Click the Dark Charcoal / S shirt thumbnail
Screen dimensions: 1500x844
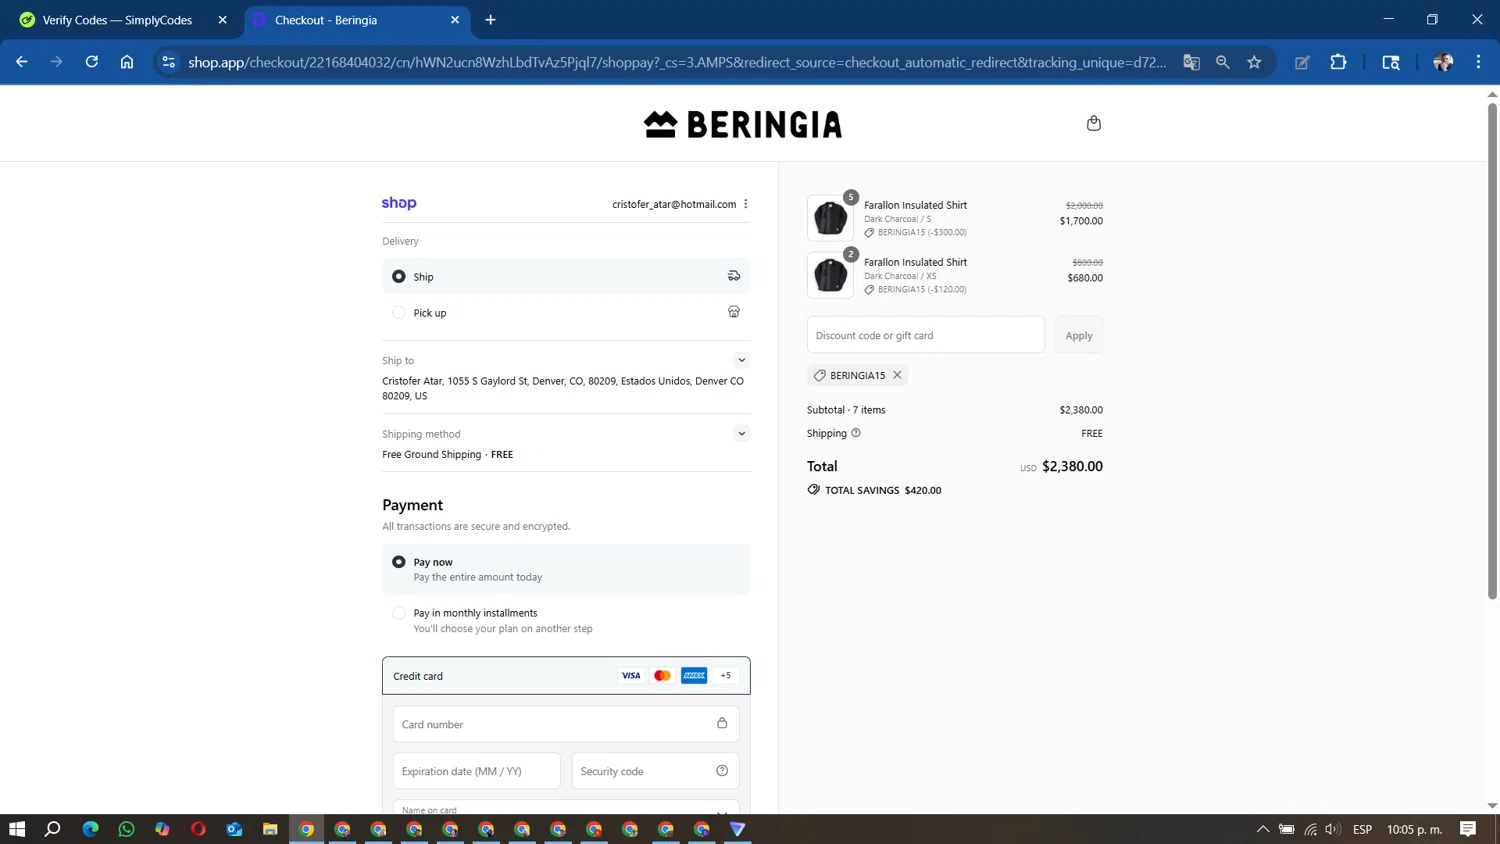click(x=830, y=218)
